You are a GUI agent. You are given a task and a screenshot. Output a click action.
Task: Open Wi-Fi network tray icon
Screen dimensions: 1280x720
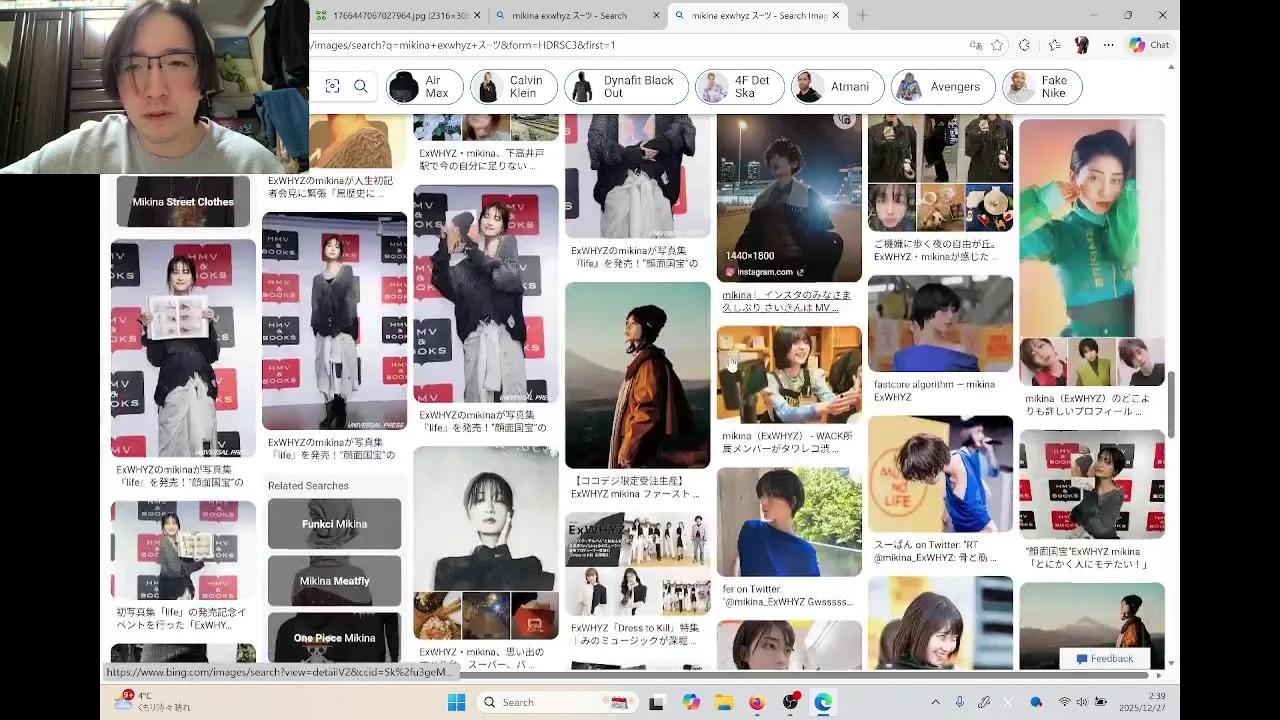coord(1064,702)
